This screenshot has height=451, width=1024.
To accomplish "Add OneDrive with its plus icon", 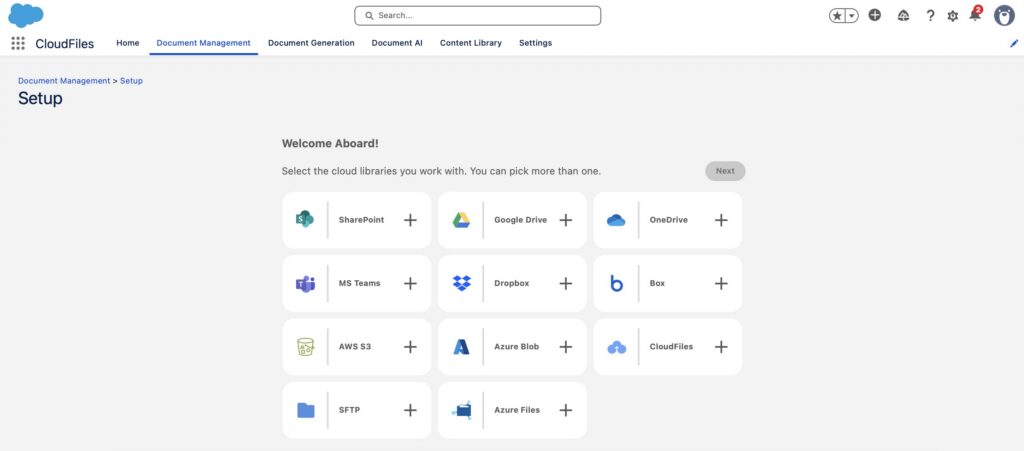I will [721, 220].
